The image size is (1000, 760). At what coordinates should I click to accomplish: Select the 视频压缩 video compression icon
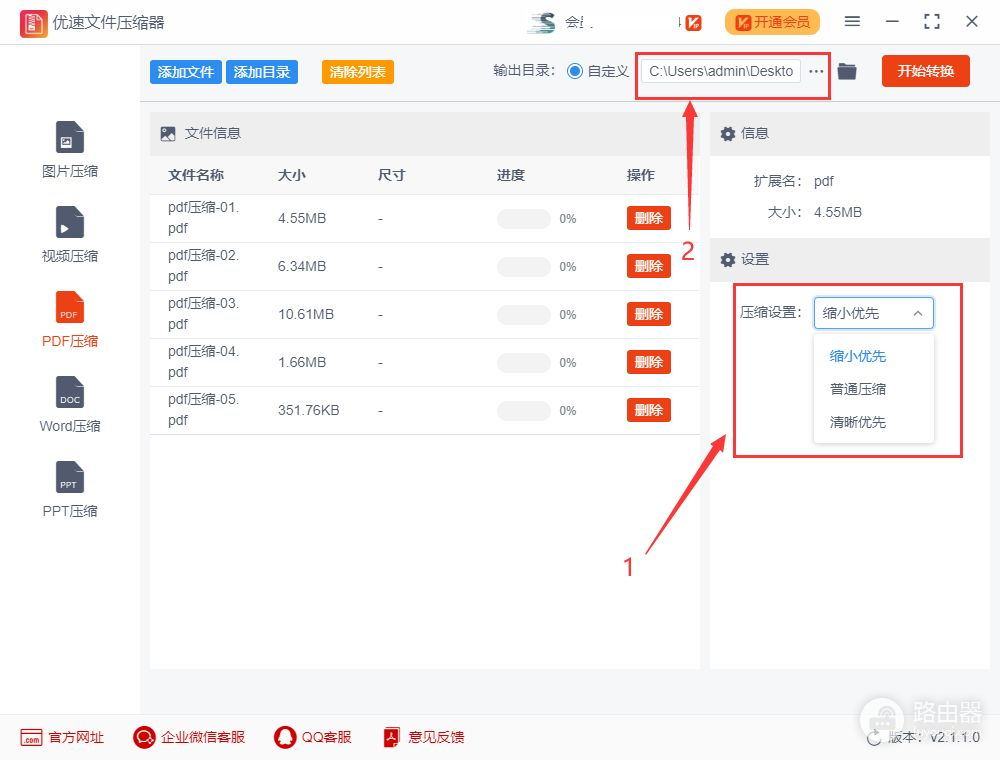(70, 223)
